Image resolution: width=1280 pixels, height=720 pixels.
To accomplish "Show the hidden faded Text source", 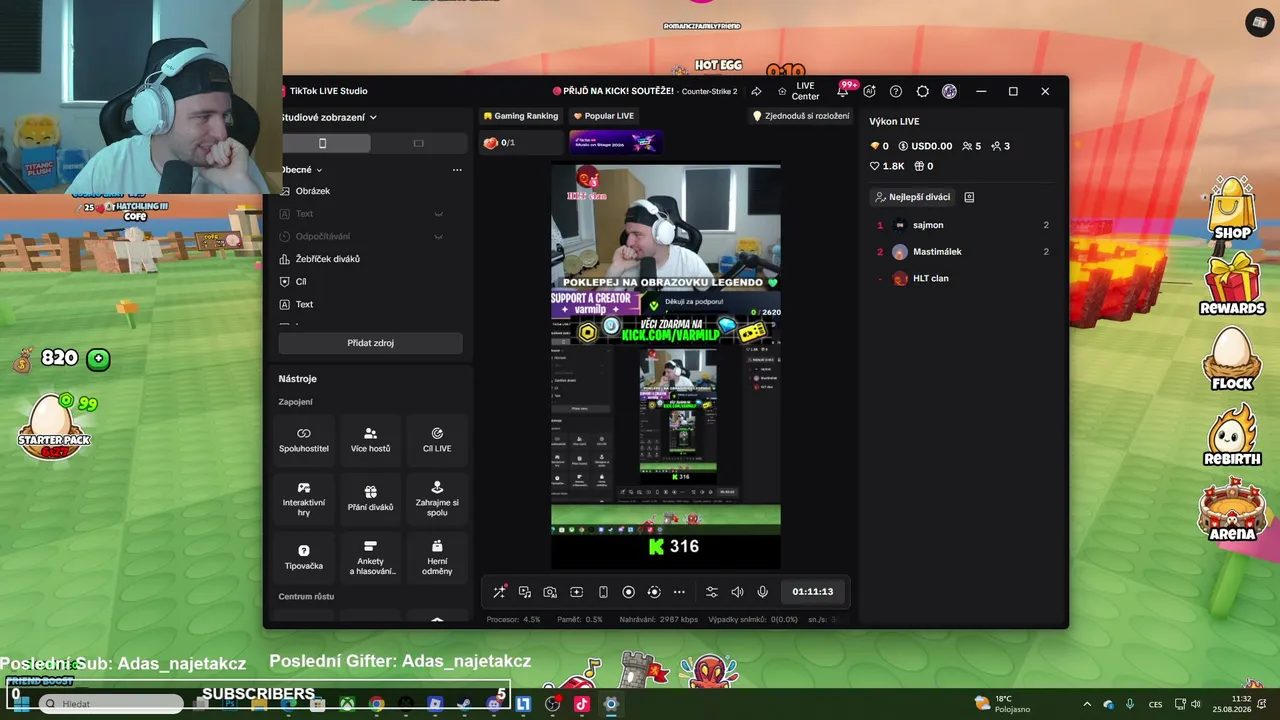I will (438, 214).
